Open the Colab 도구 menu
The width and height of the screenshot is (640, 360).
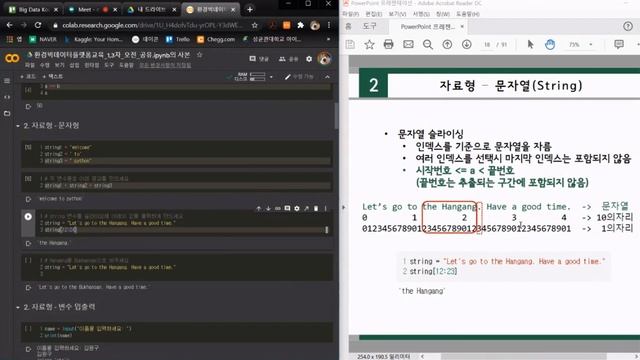click(109, 65)
